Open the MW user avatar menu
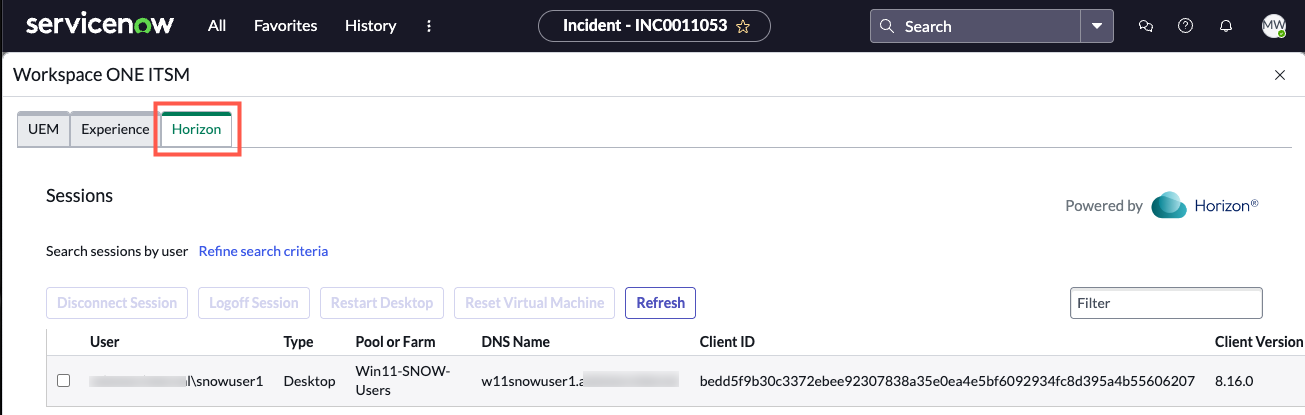The width and height of the screenshot is (1305, 415). coord(1273,26)
